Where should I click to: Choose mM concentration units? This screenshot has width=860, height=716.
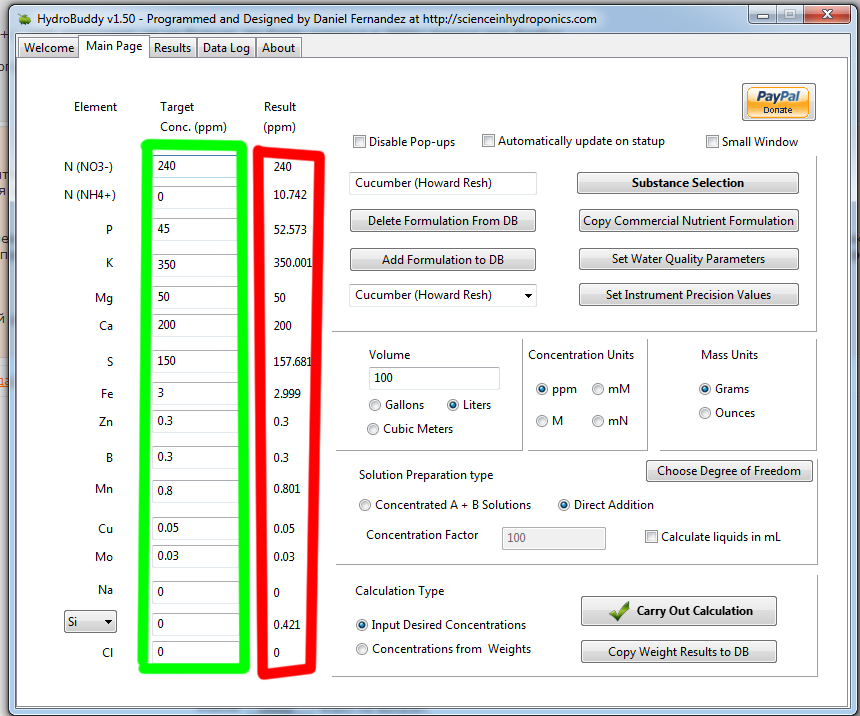pyautogui.click(x=598, y=389)
